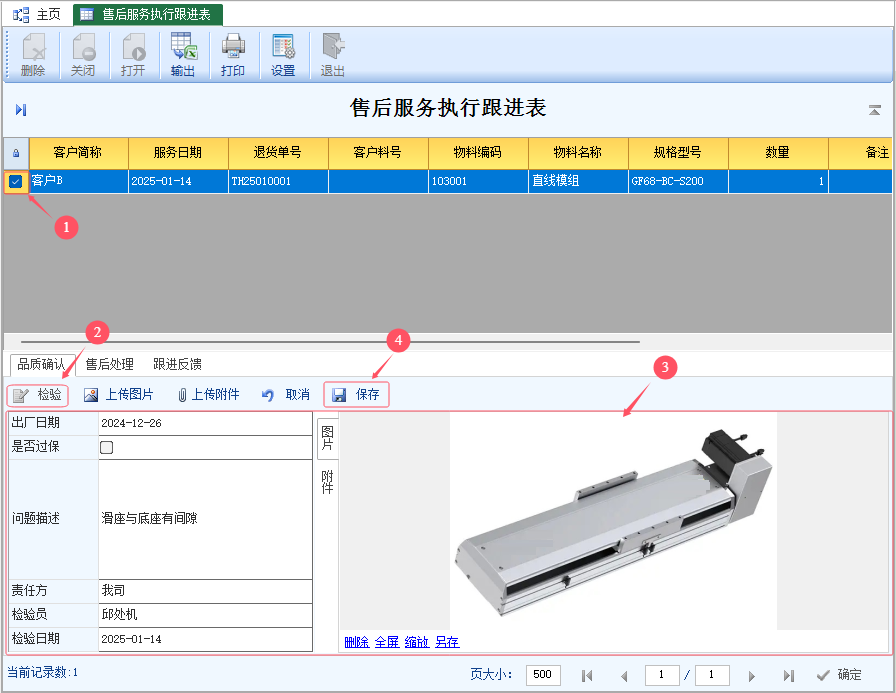Click the 另存 link under the image

(x=447, y=642)
